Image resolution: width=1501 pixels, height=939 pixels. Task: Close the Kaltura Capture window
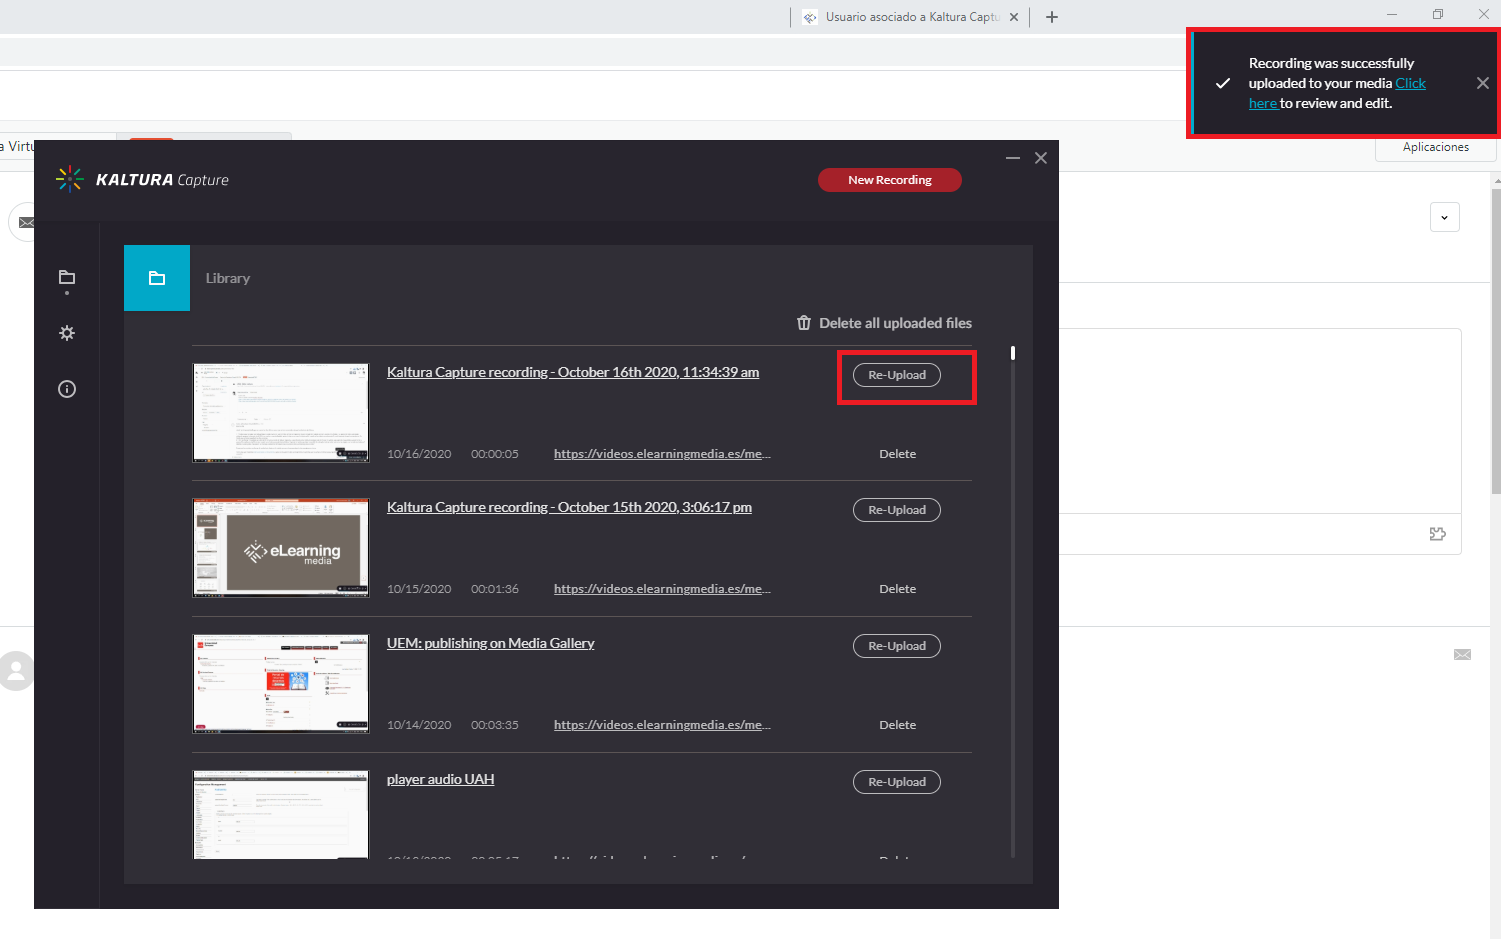point(1041,158)
